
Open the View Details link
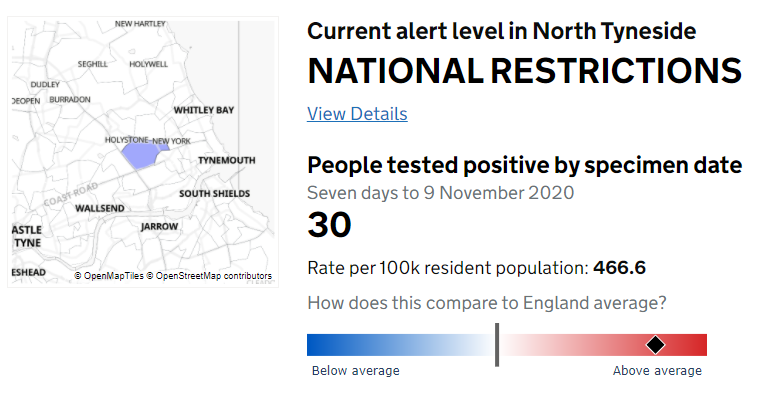(357, 114)
